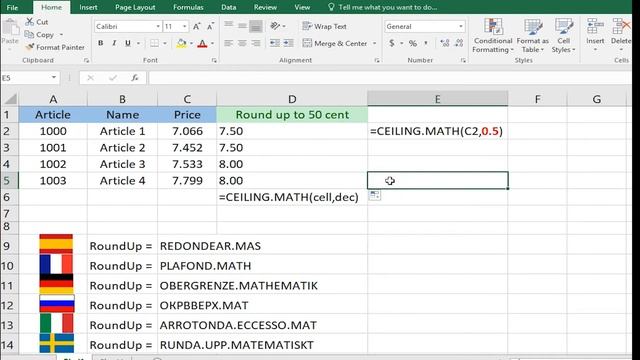
Task: Apply Percent Style format
Action: pos(413,43)
